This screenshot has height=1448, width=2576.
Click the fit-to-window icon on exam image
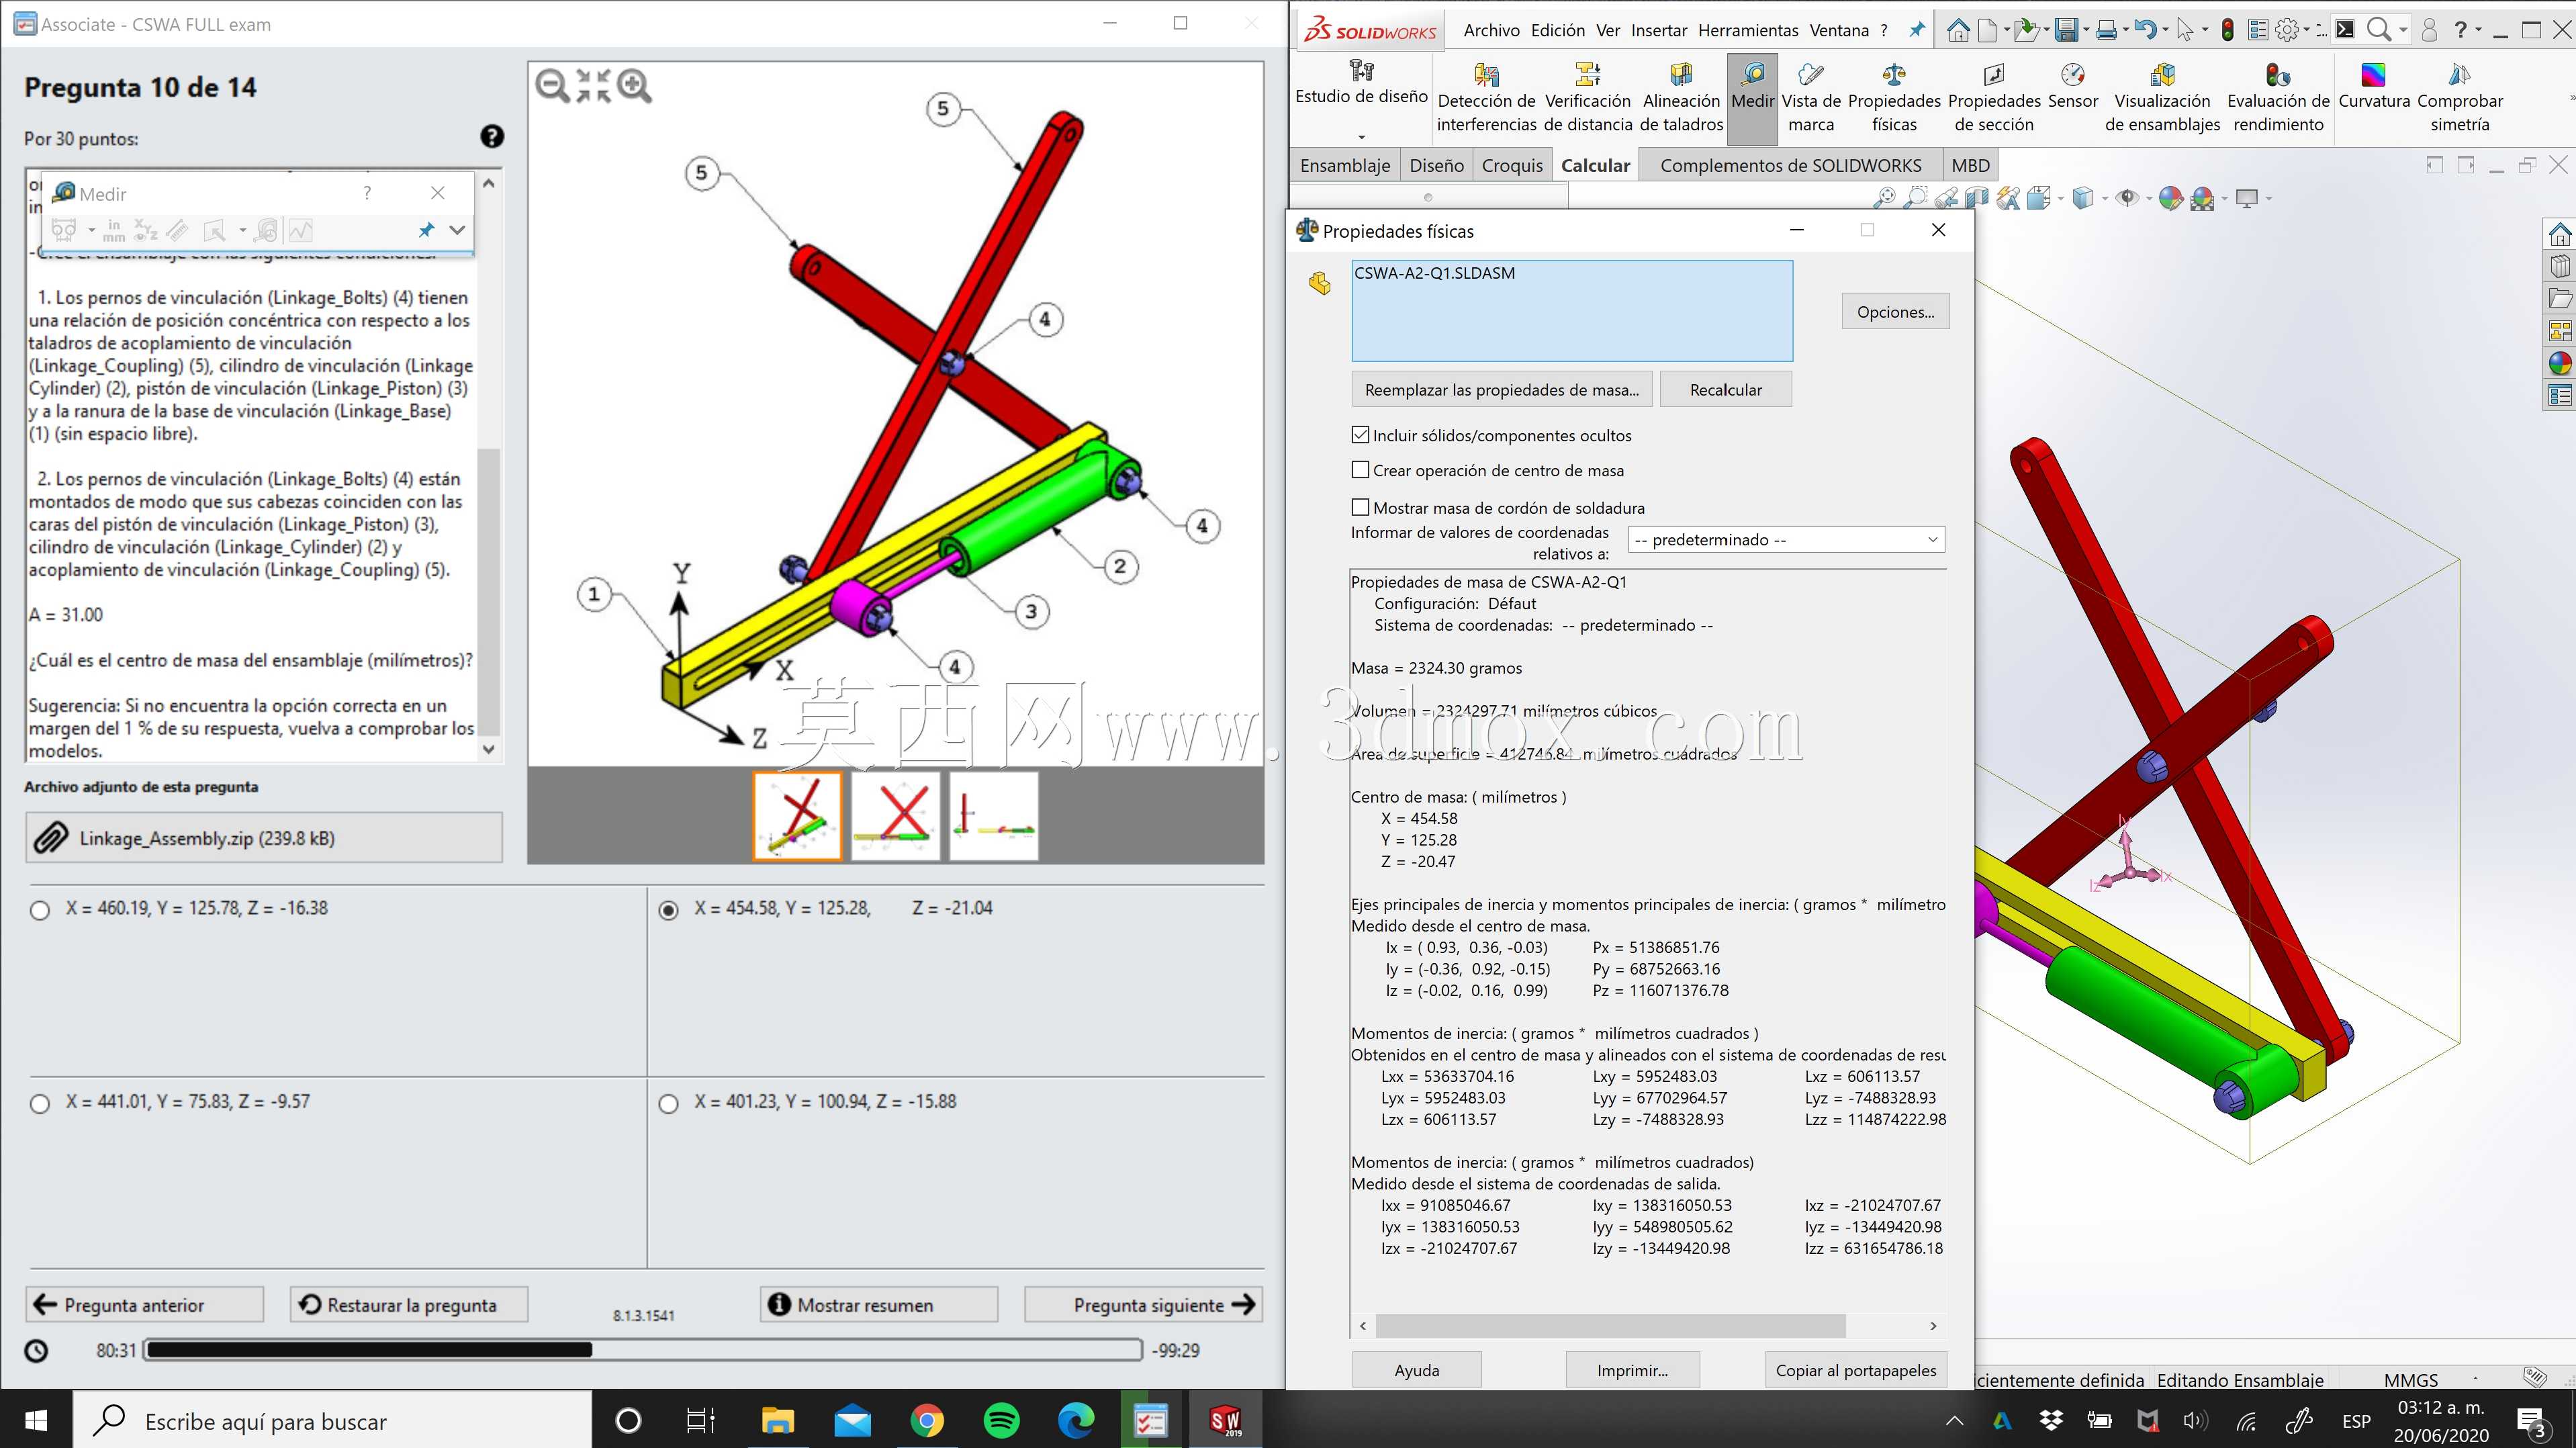tap(593, 86)
